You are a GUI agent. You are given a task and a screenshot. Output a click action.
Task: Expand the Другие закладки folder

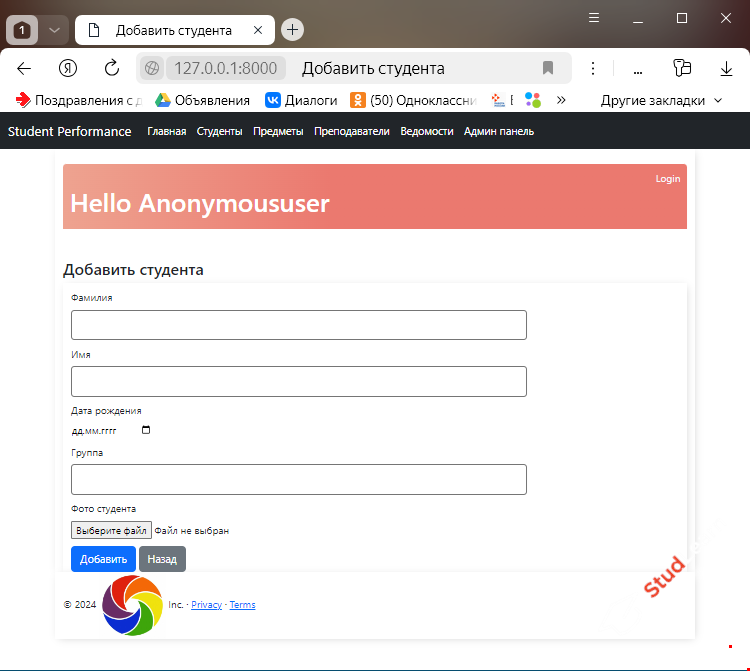(661, 100)
